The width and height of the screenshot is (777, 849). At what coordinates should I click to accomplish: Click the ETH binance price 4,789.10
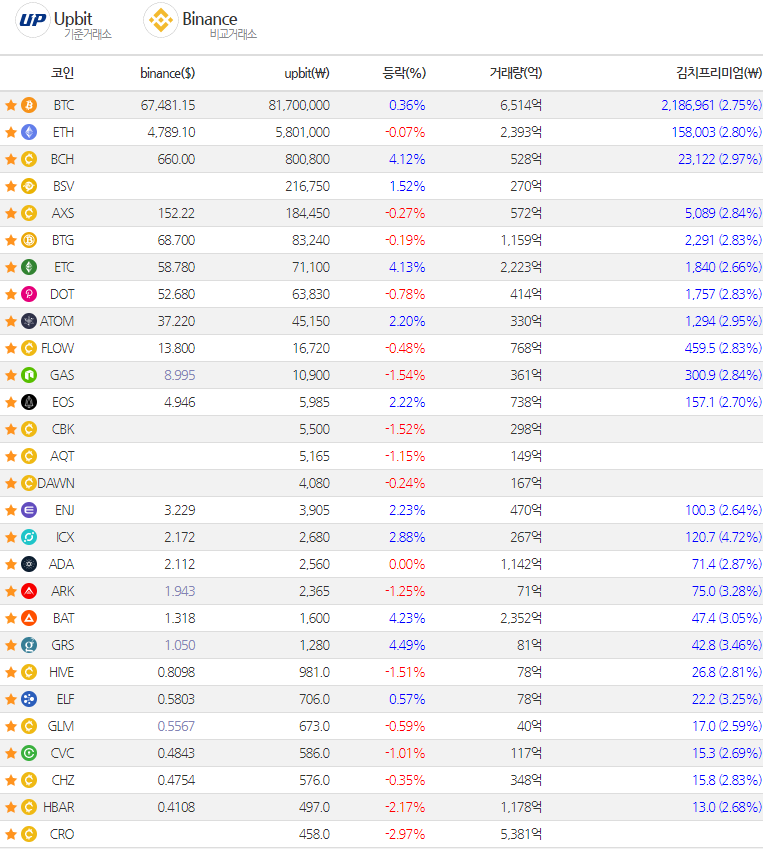[x=171, y=132]
